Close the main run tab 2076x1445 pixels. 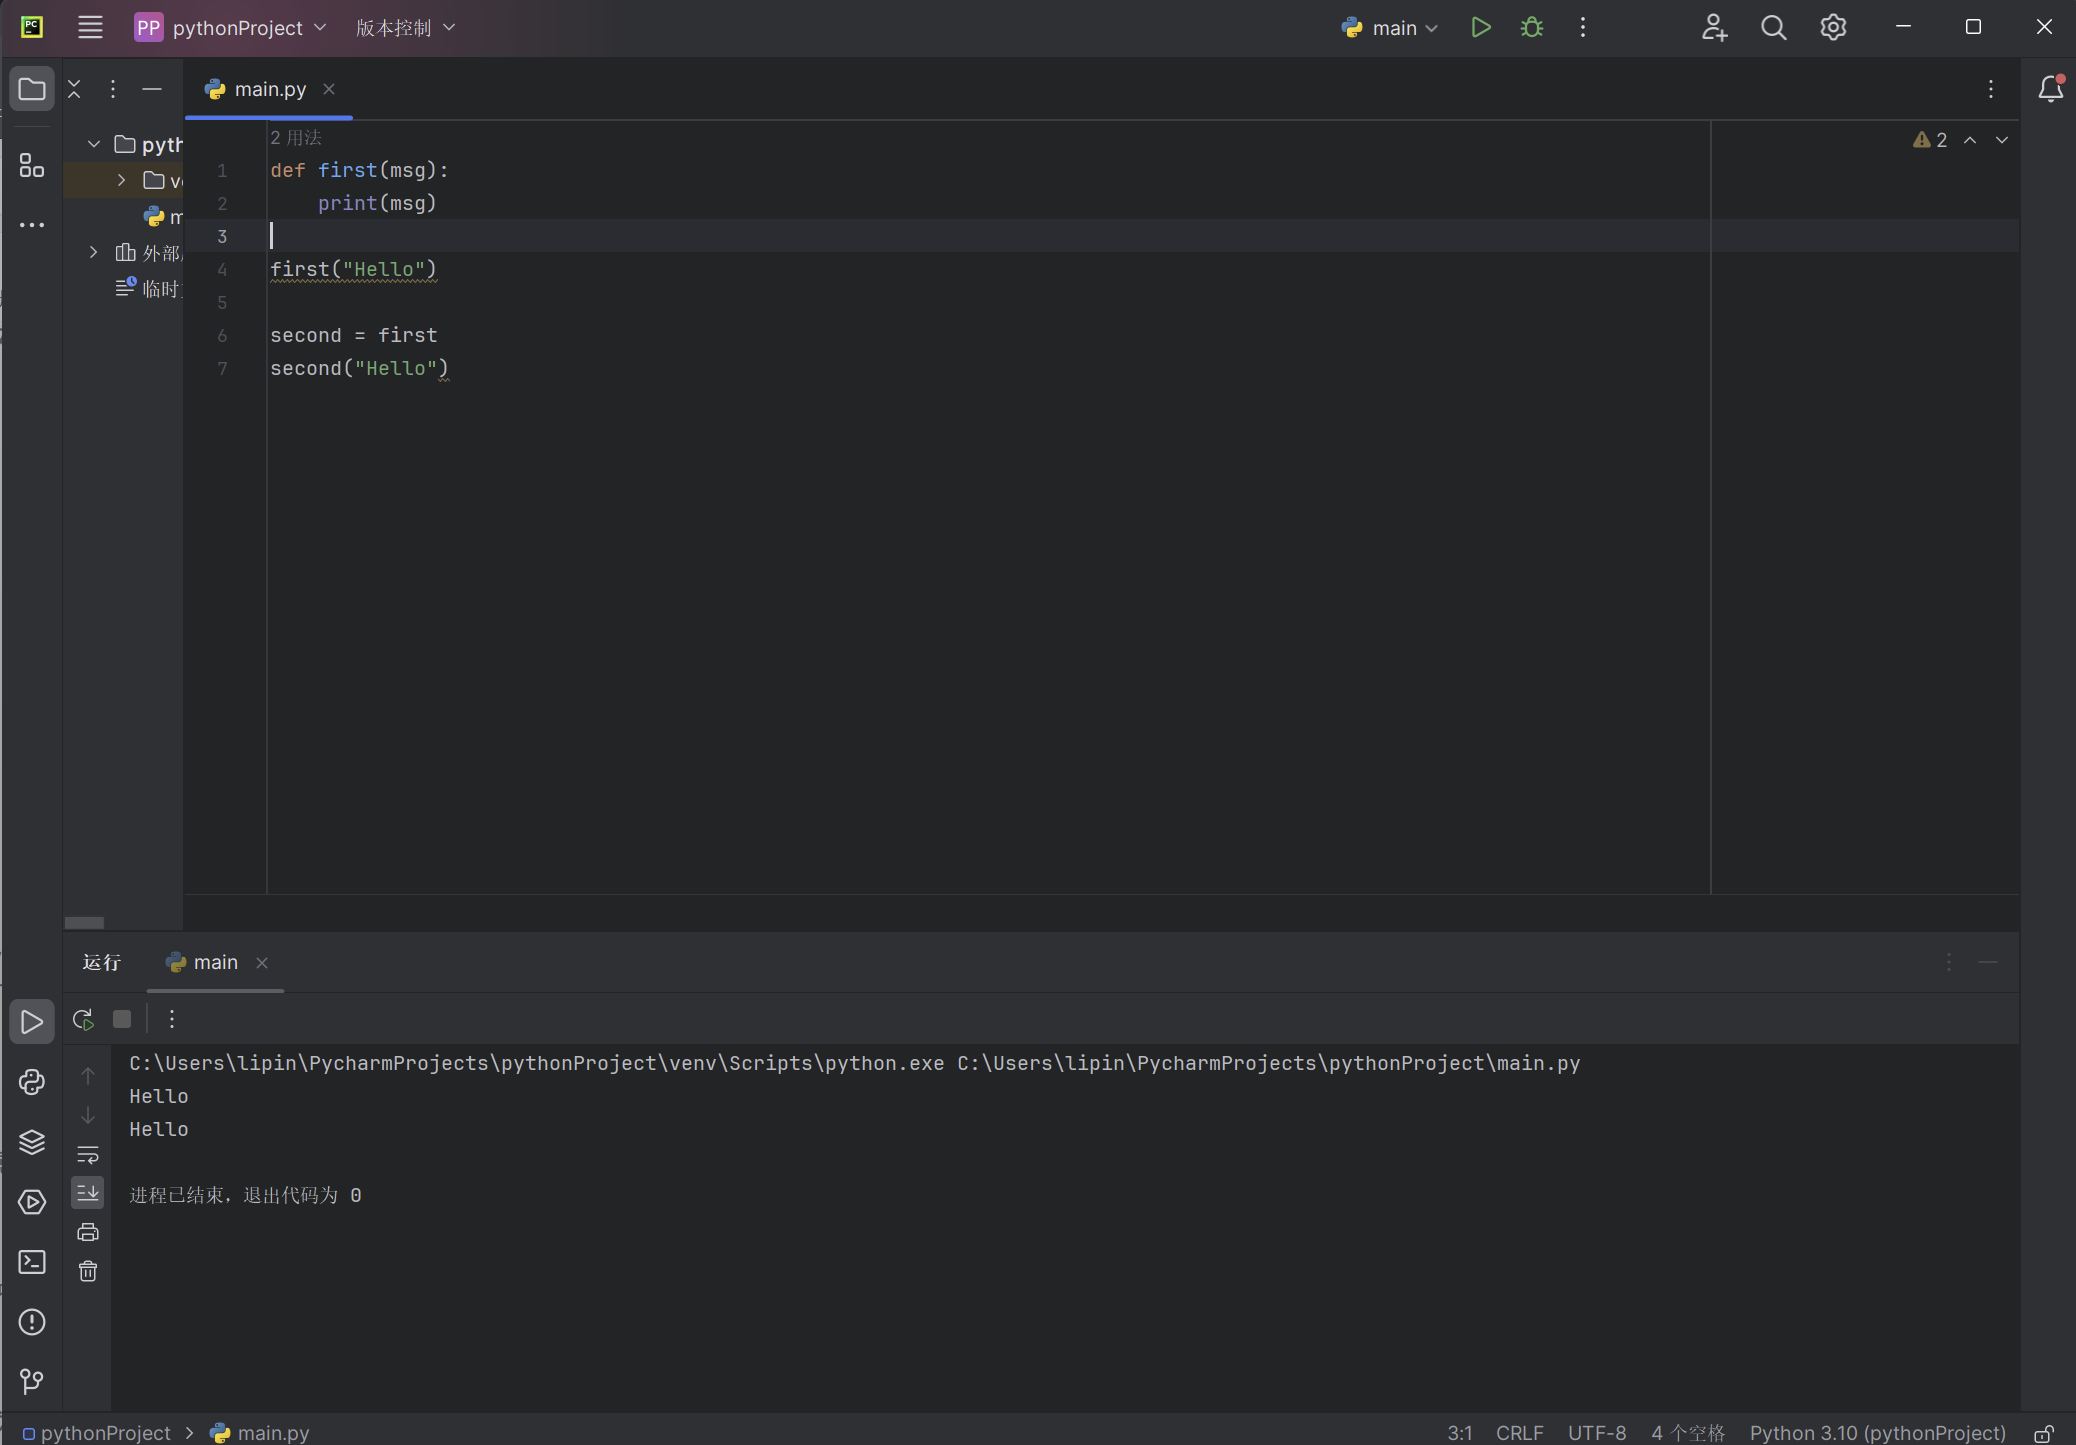pos(262,962)
